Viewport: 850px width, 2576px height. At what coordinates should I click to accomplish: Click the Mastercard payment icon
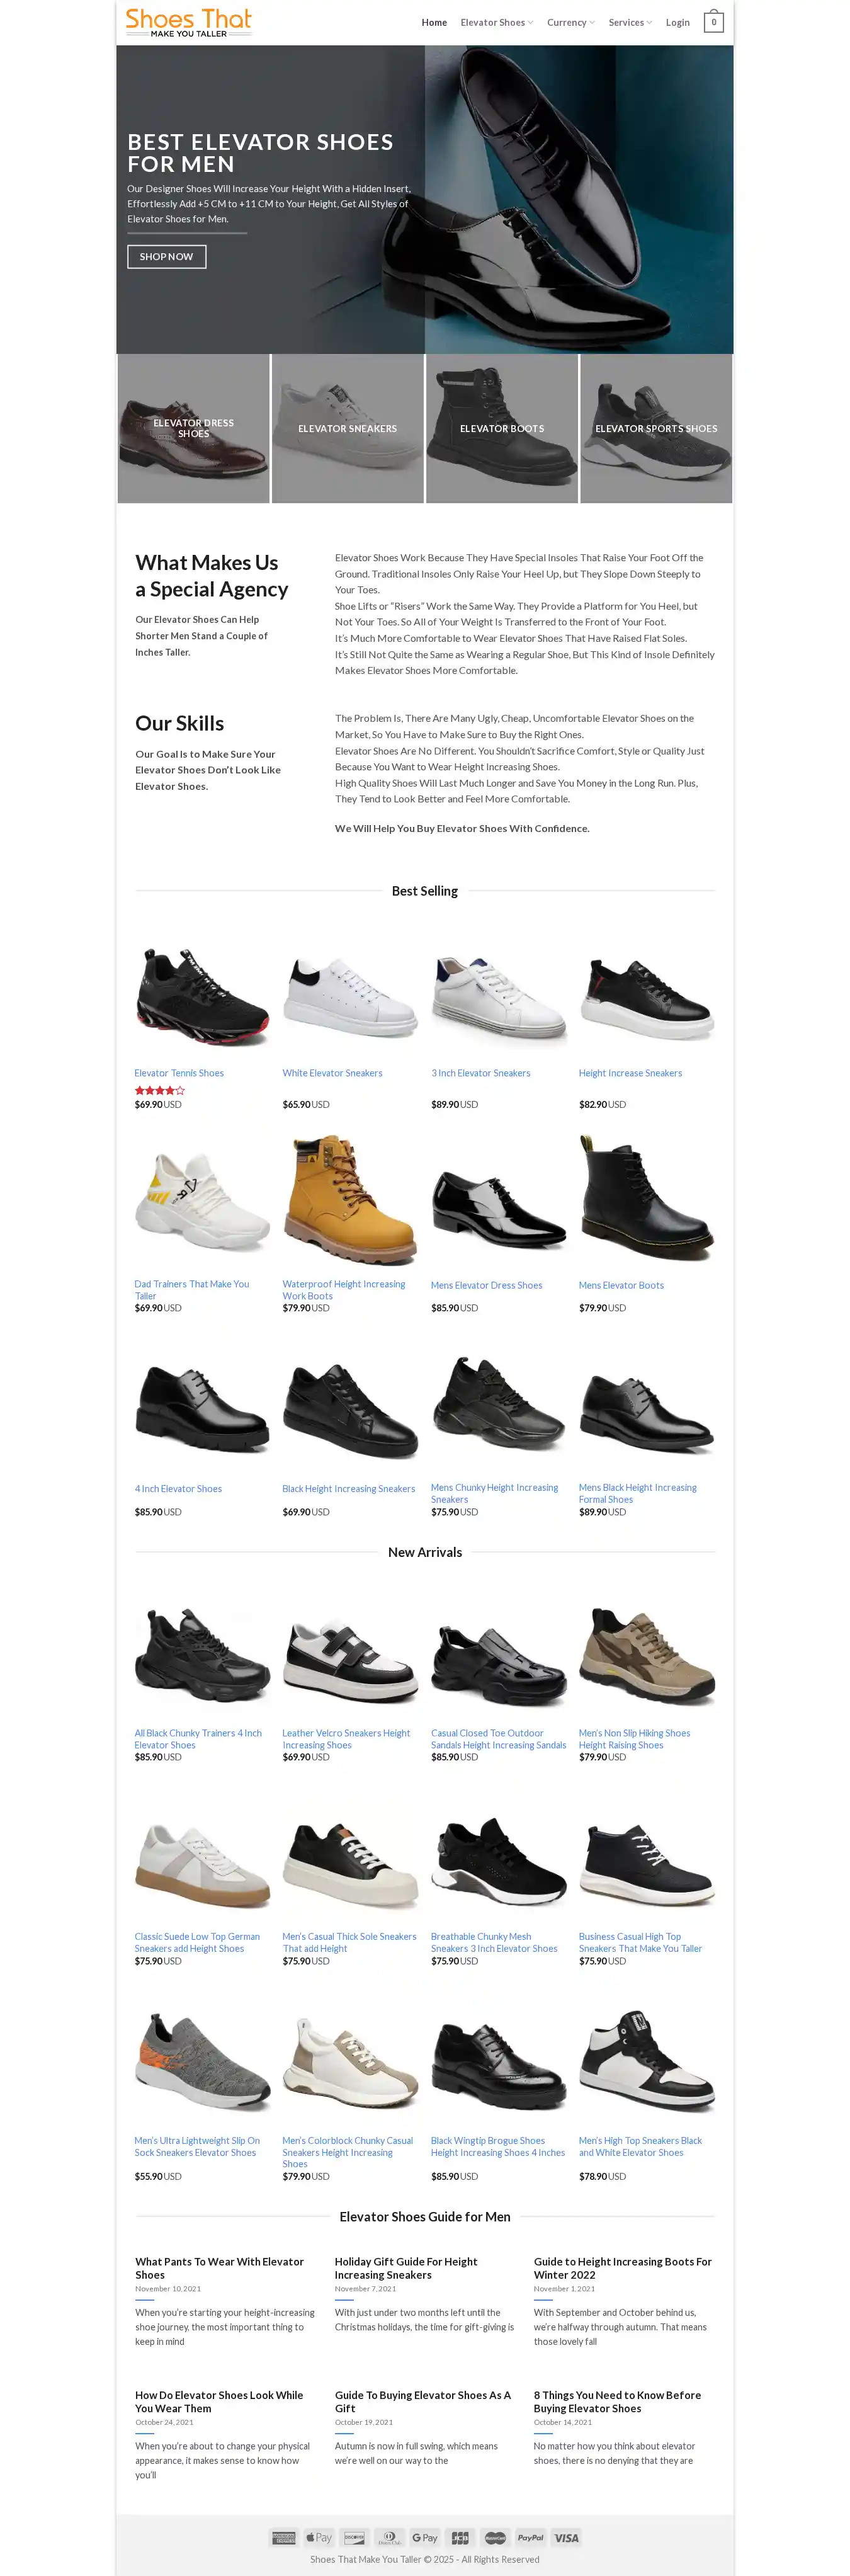495,2537
